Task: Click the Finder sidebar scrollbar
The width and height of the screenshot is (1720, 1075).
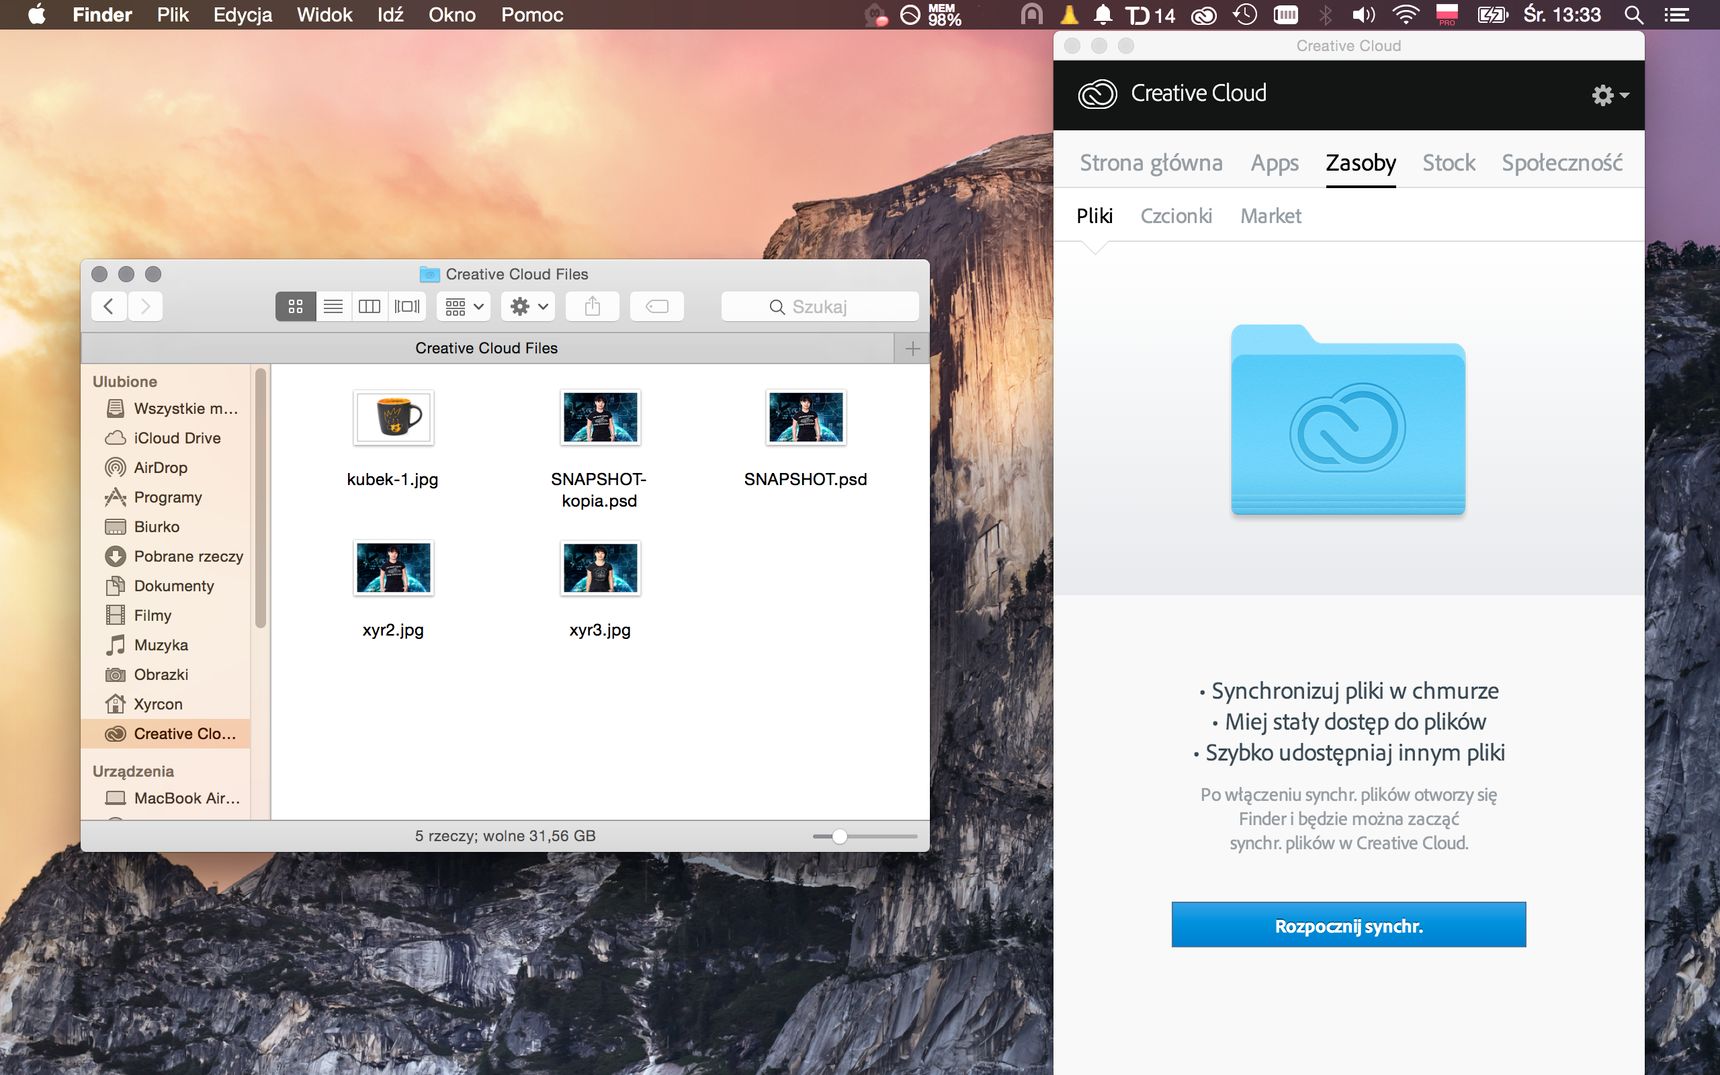Action: click(x=261, y=498)
